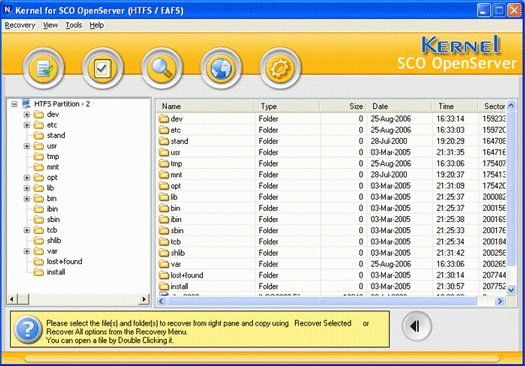Open the View menu
The width and height of the screenshot is (525, 366).
50,25
